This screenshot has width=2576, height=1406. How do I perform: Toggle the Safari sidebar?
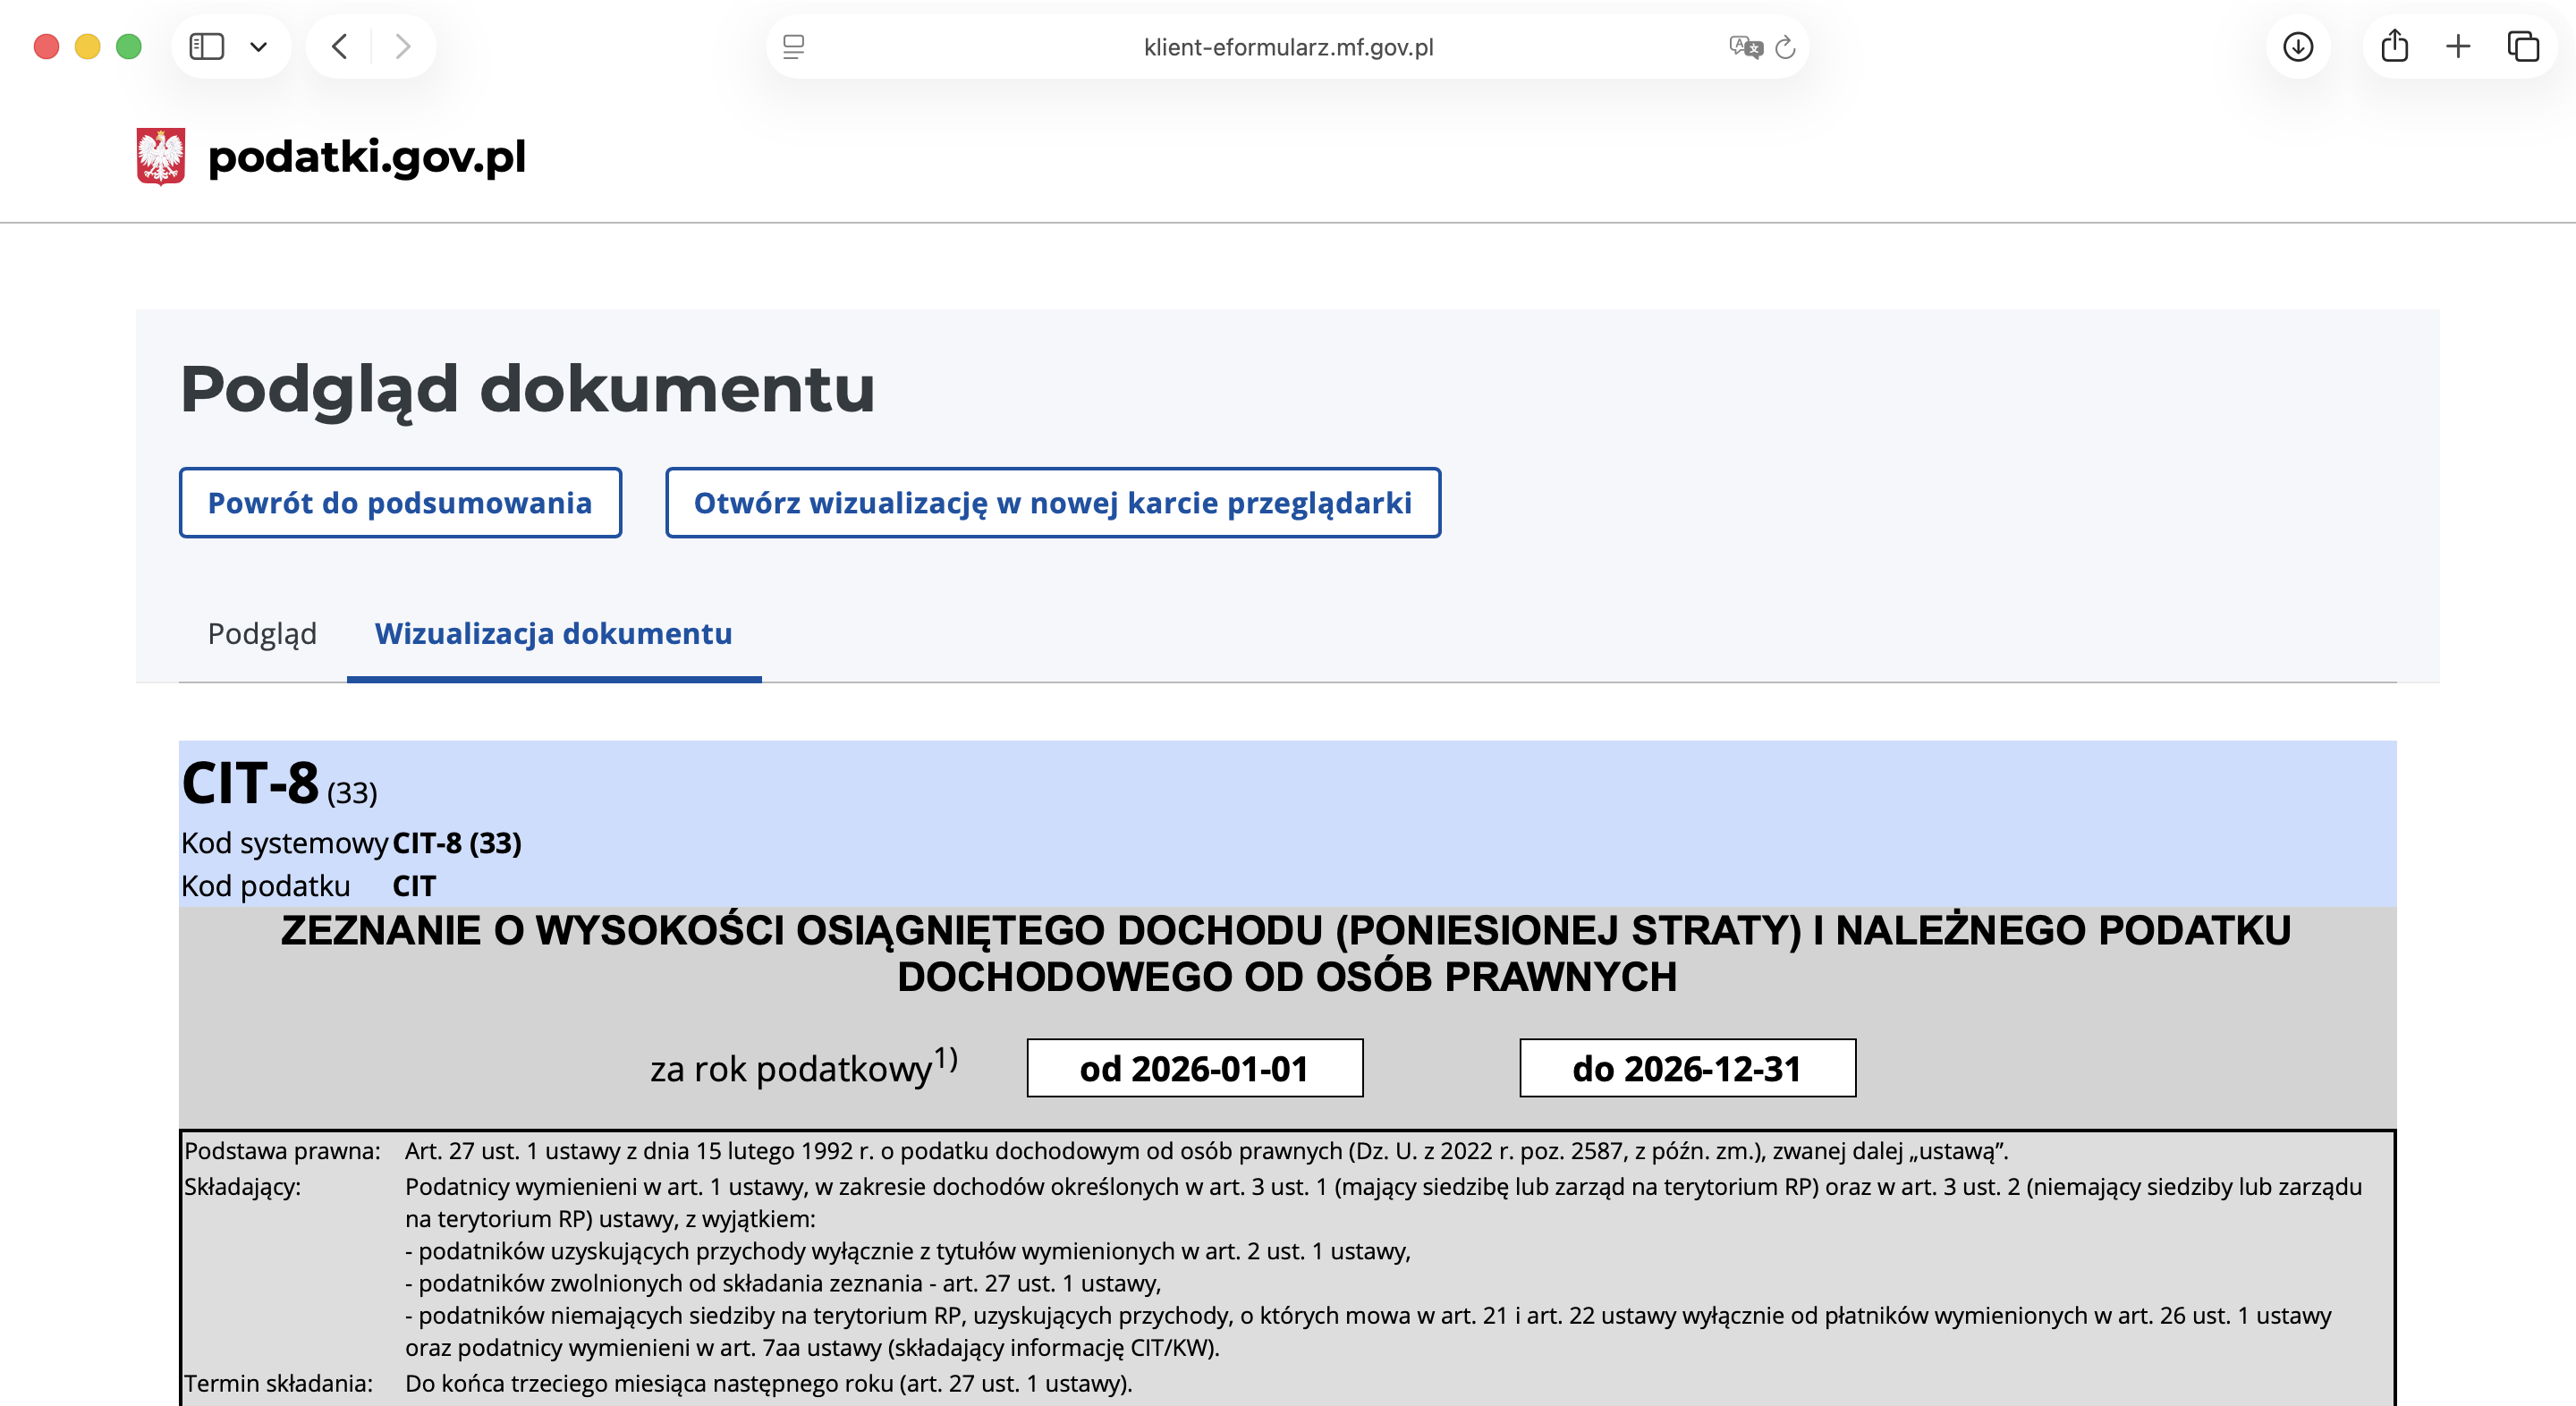point(206,46)
